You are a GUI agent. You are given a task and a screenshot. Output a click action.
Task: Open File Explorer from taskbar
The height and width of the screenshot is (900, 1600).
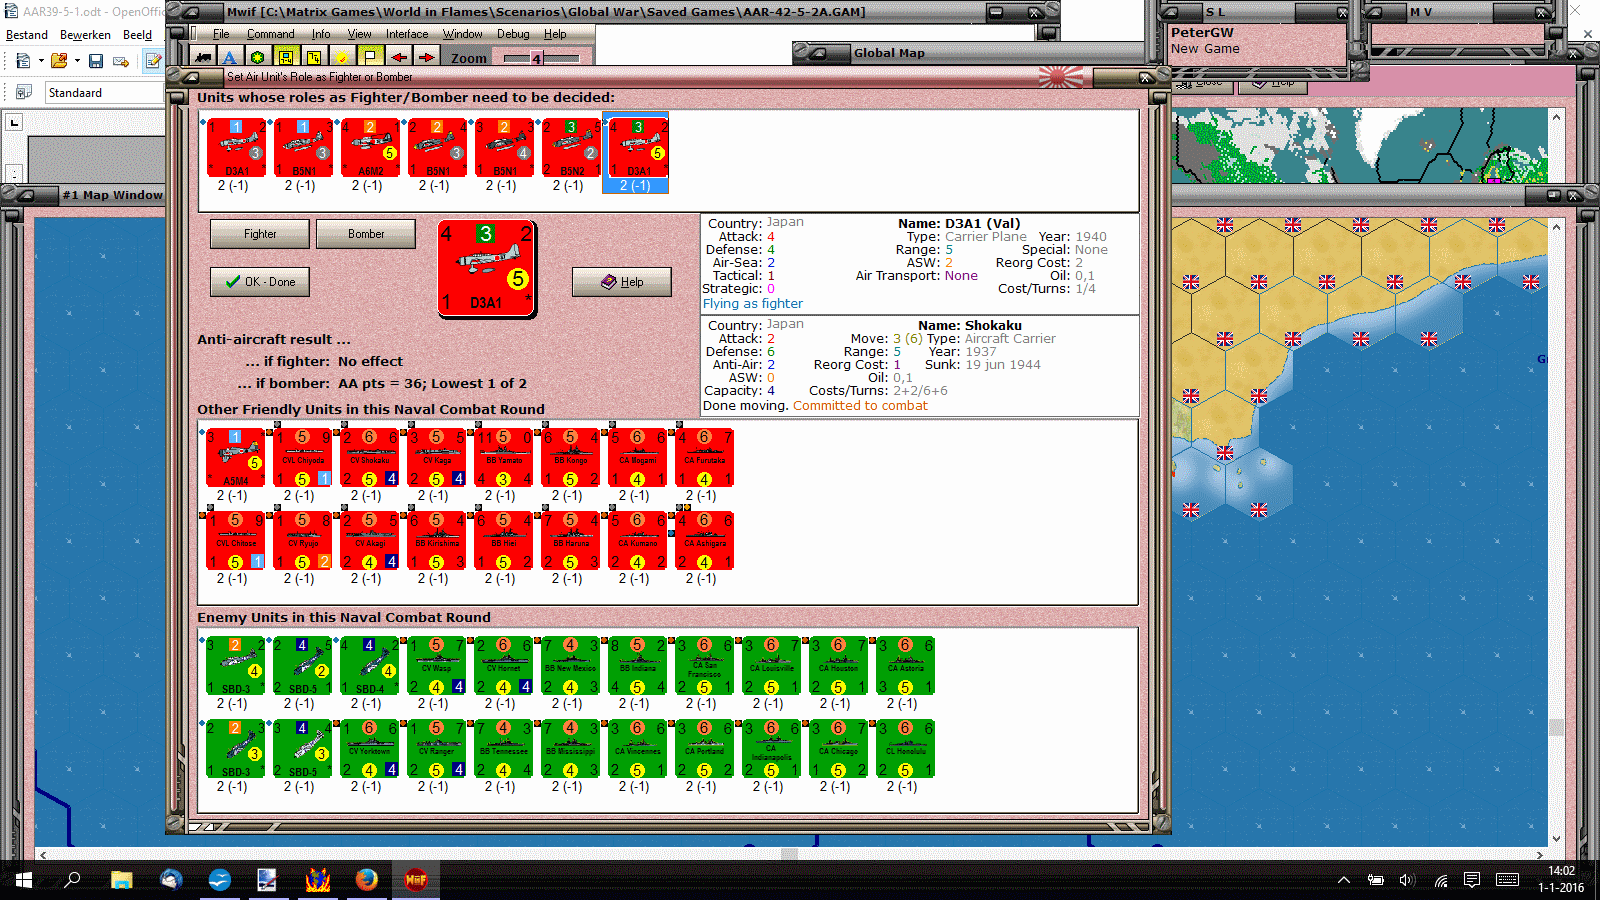coord(121,880)
